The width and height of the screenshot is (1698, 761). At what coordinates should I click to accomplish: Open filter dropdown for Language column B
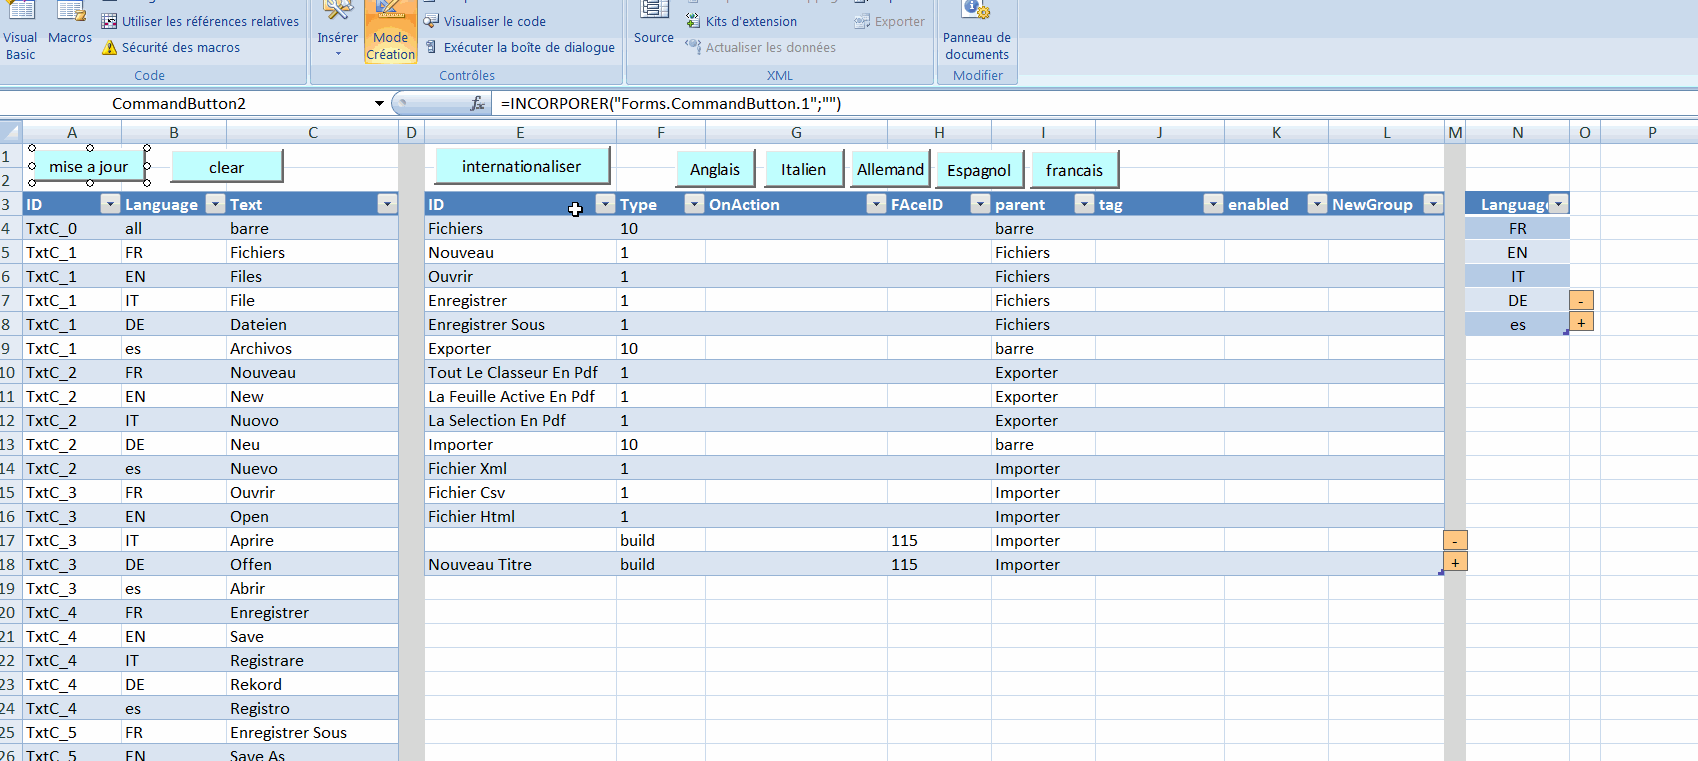coord(215,204)
